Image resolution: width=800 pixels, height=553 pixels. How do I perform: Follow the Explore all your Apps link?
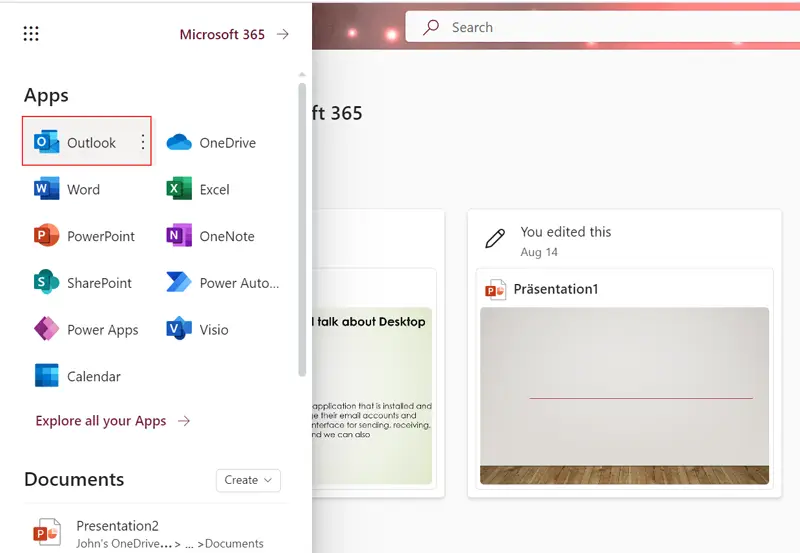[x=112, y=421]
